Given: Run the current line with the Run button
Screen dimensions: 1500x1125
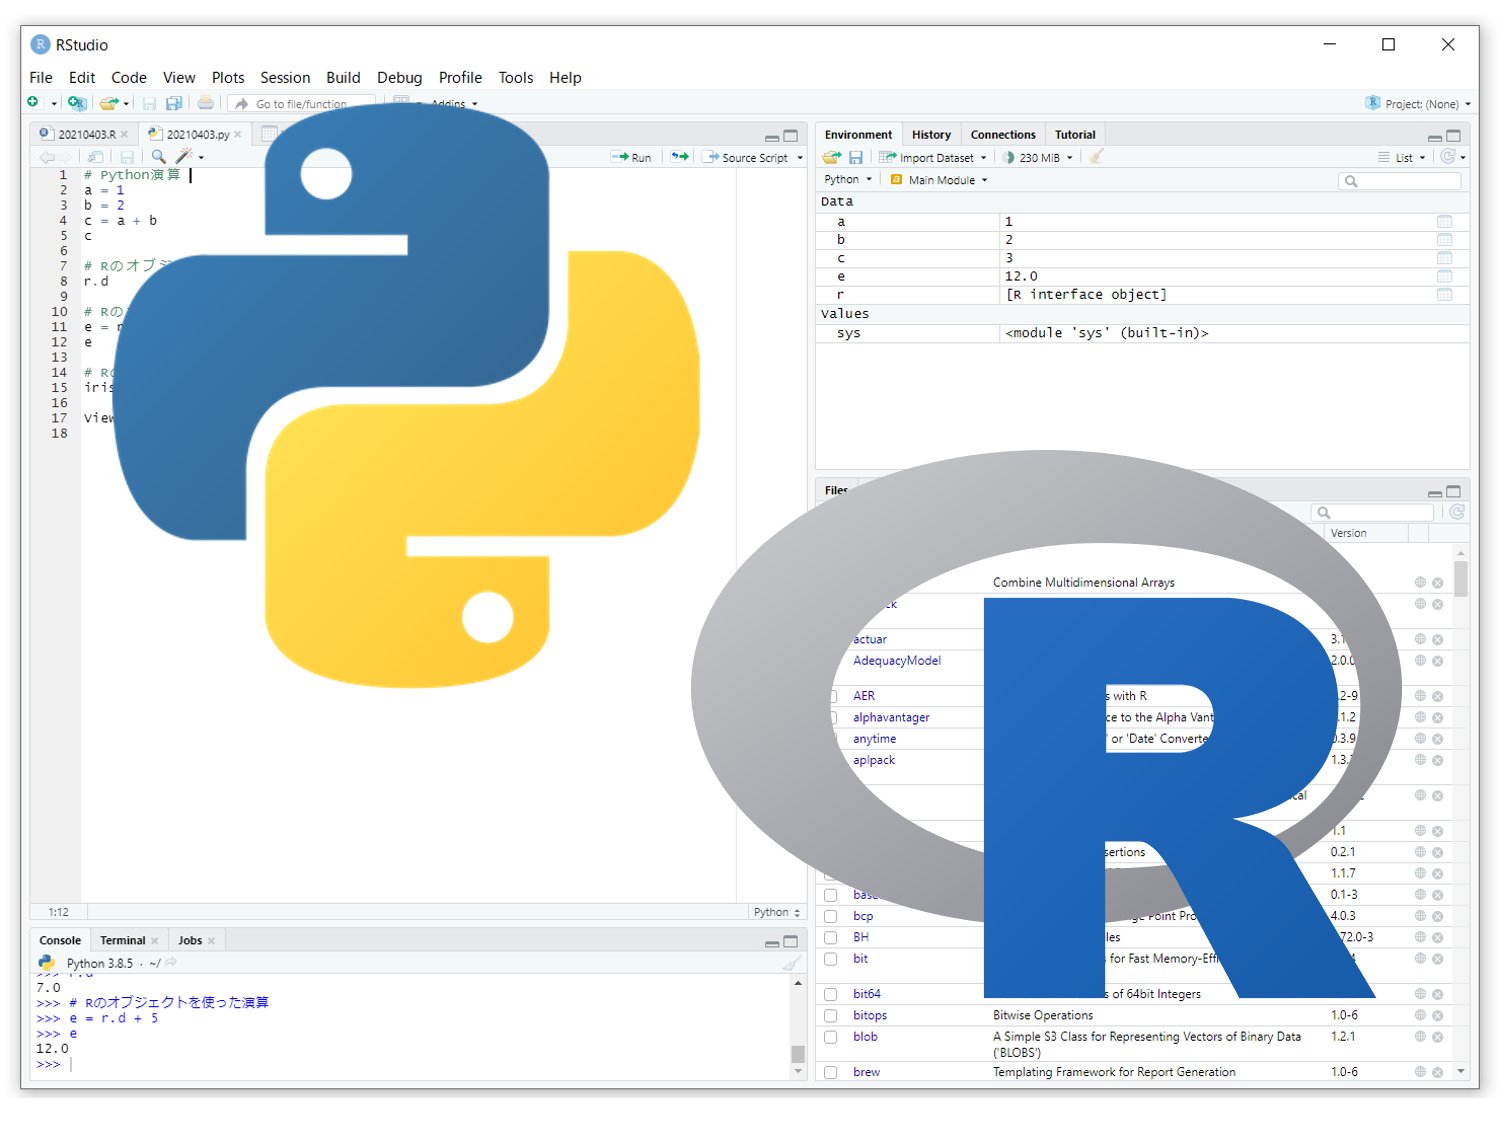Looking at the screenshot, I should (633, 157).
